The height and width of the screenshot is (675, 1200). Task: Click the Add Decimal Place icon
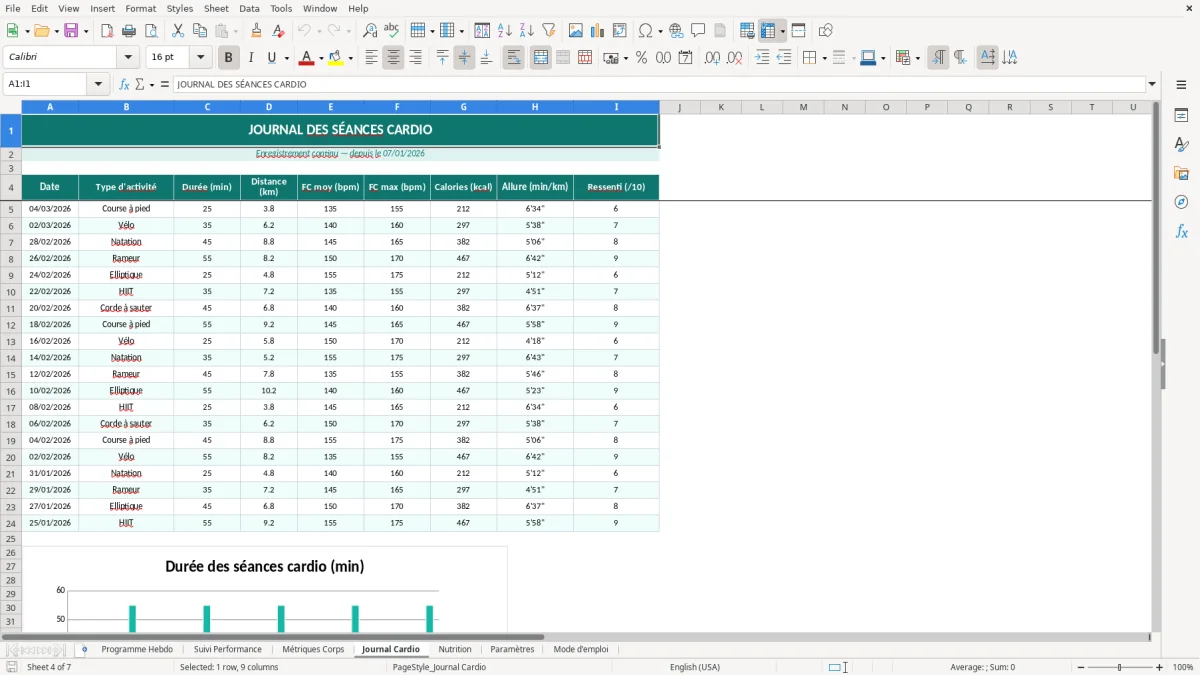click(713, 58)
